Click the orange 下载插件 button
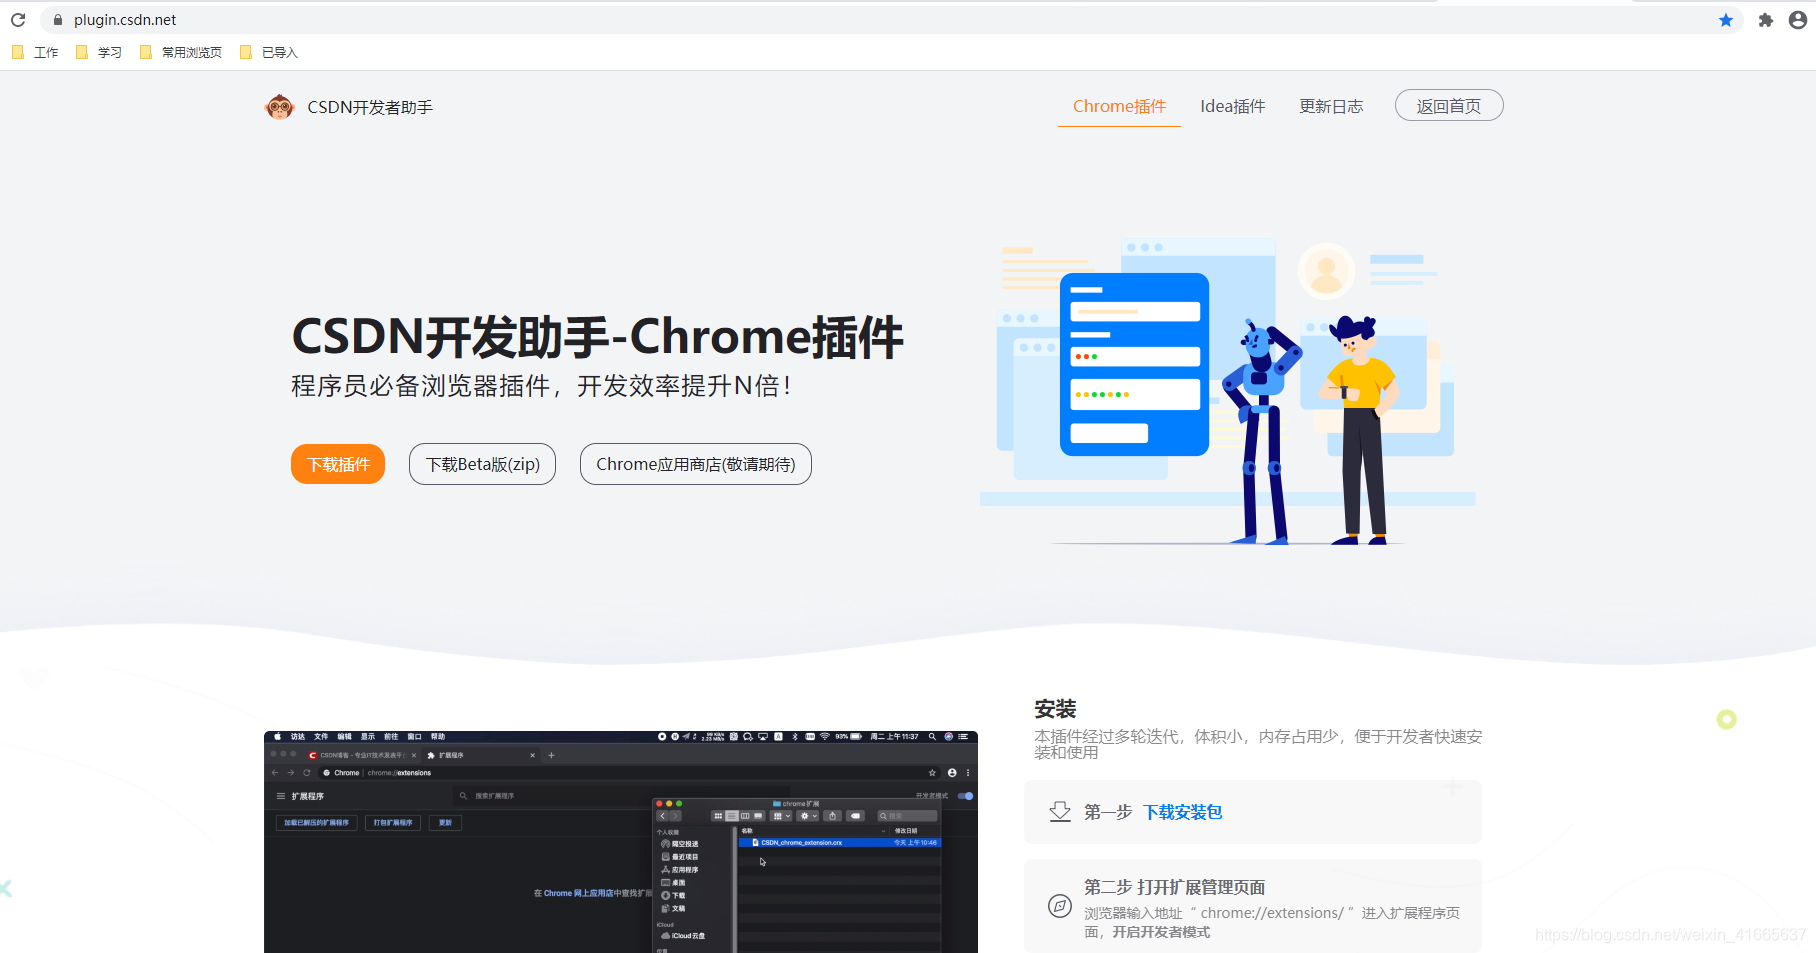This screenshot has height=953, width=1816. click(x=338, y=464)
